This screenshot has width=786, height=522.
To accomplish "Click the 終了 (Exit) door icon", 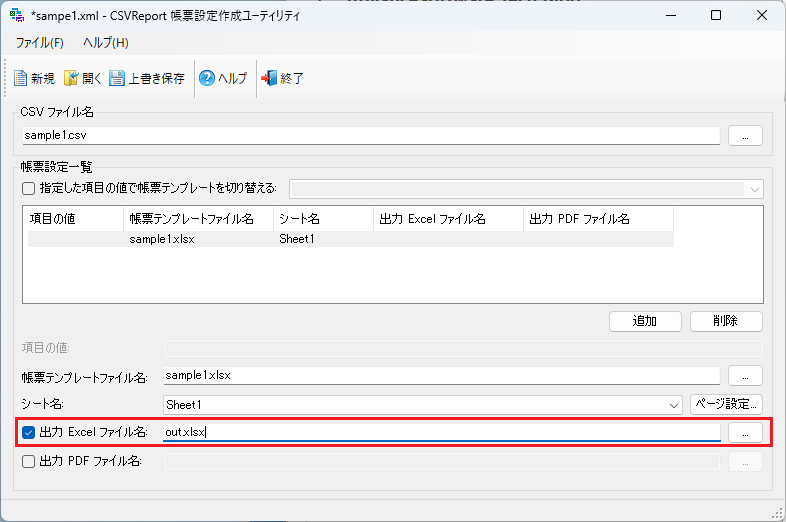I will 269,78.
